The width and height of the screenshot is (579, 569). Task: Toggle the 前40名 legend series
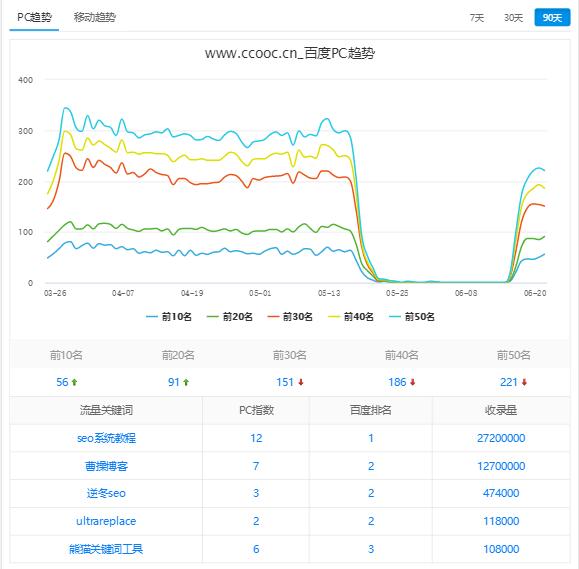[x=351, y=317]
